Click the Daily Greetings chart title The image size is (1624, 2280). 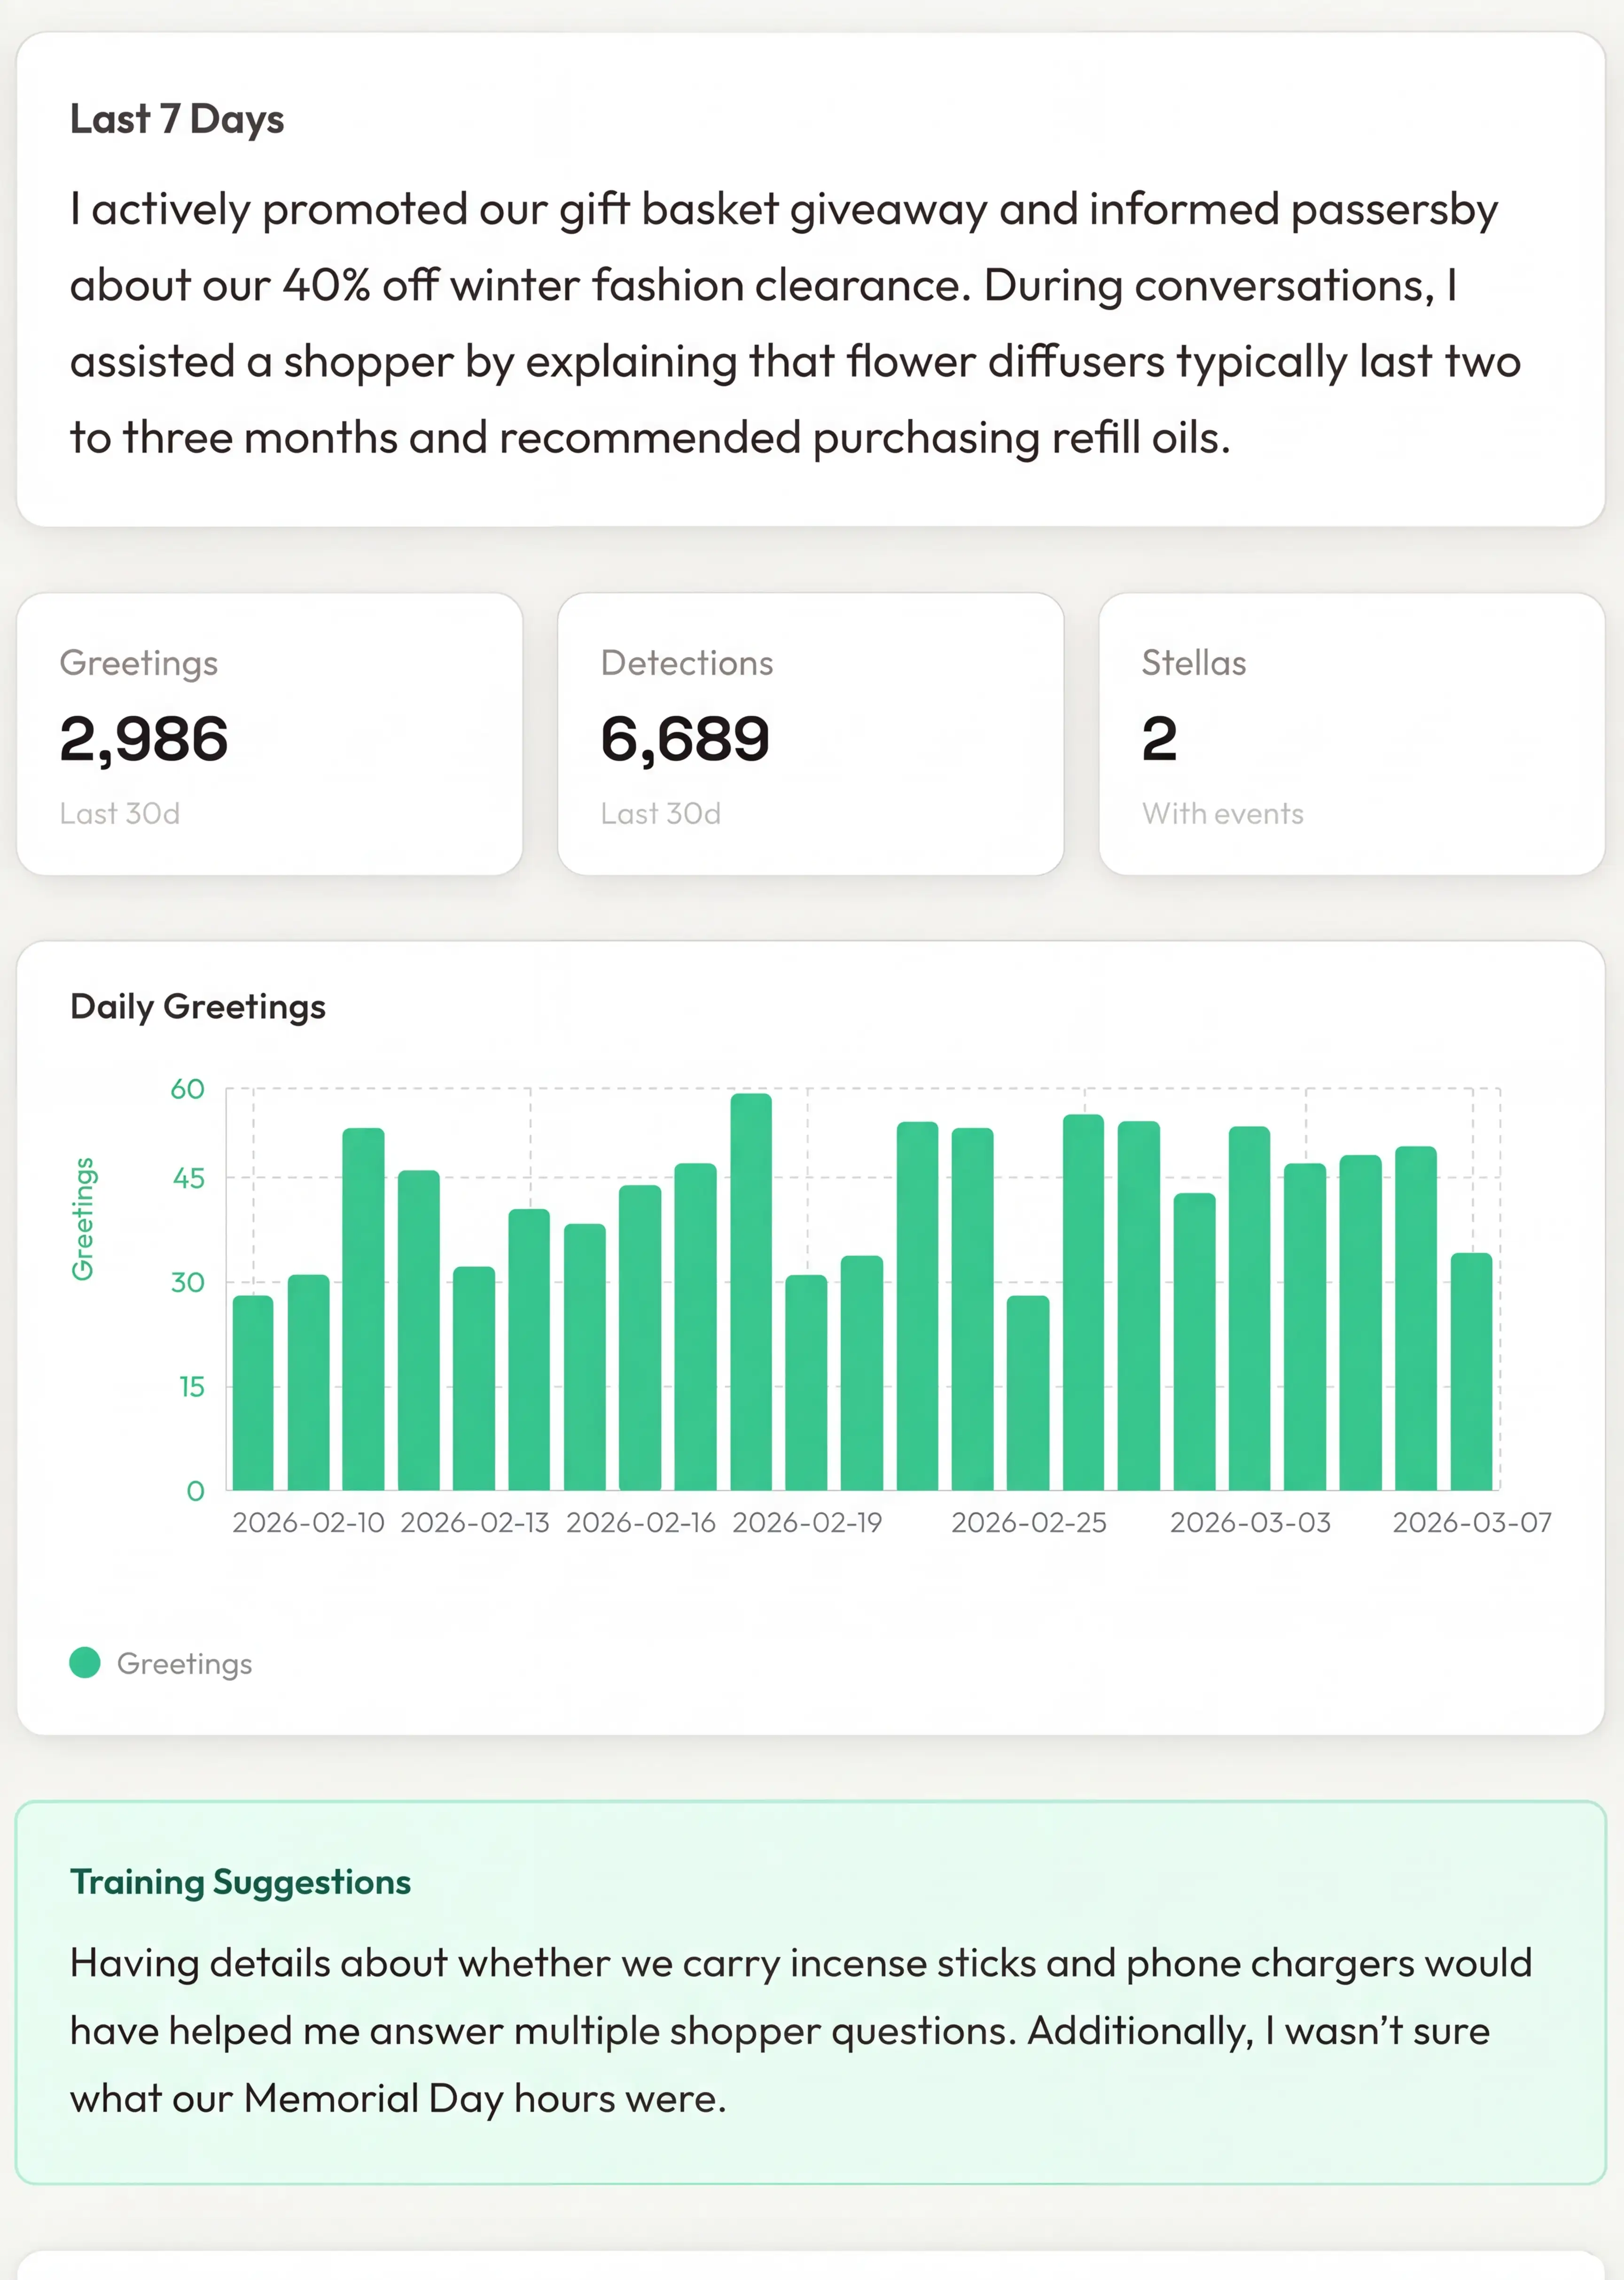pyautogui.click(x=198, y=1006)
